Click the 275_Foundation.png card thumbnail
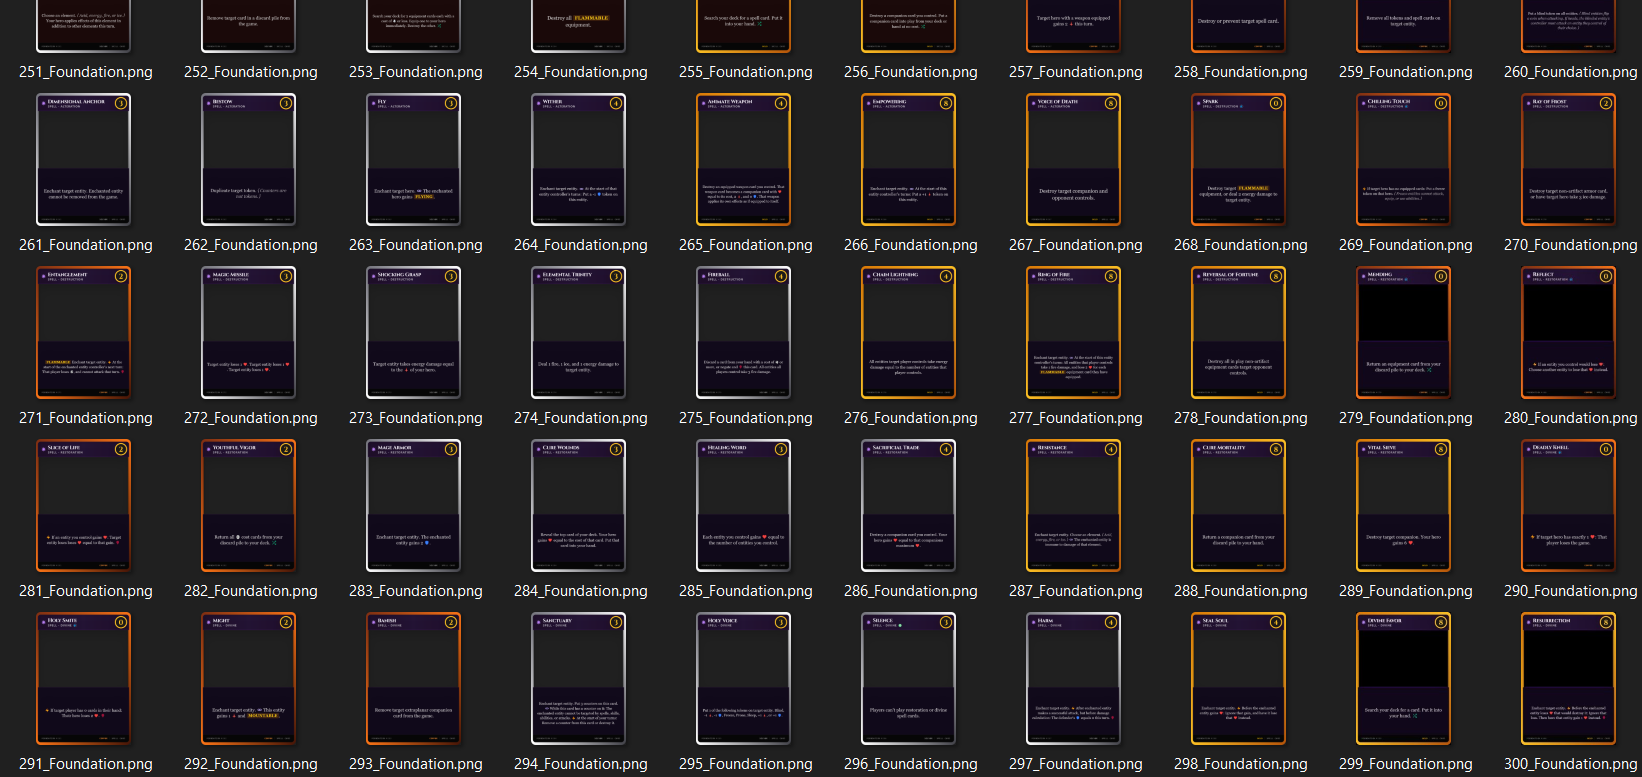The image size is (1642, 777). tap(744, 333)
